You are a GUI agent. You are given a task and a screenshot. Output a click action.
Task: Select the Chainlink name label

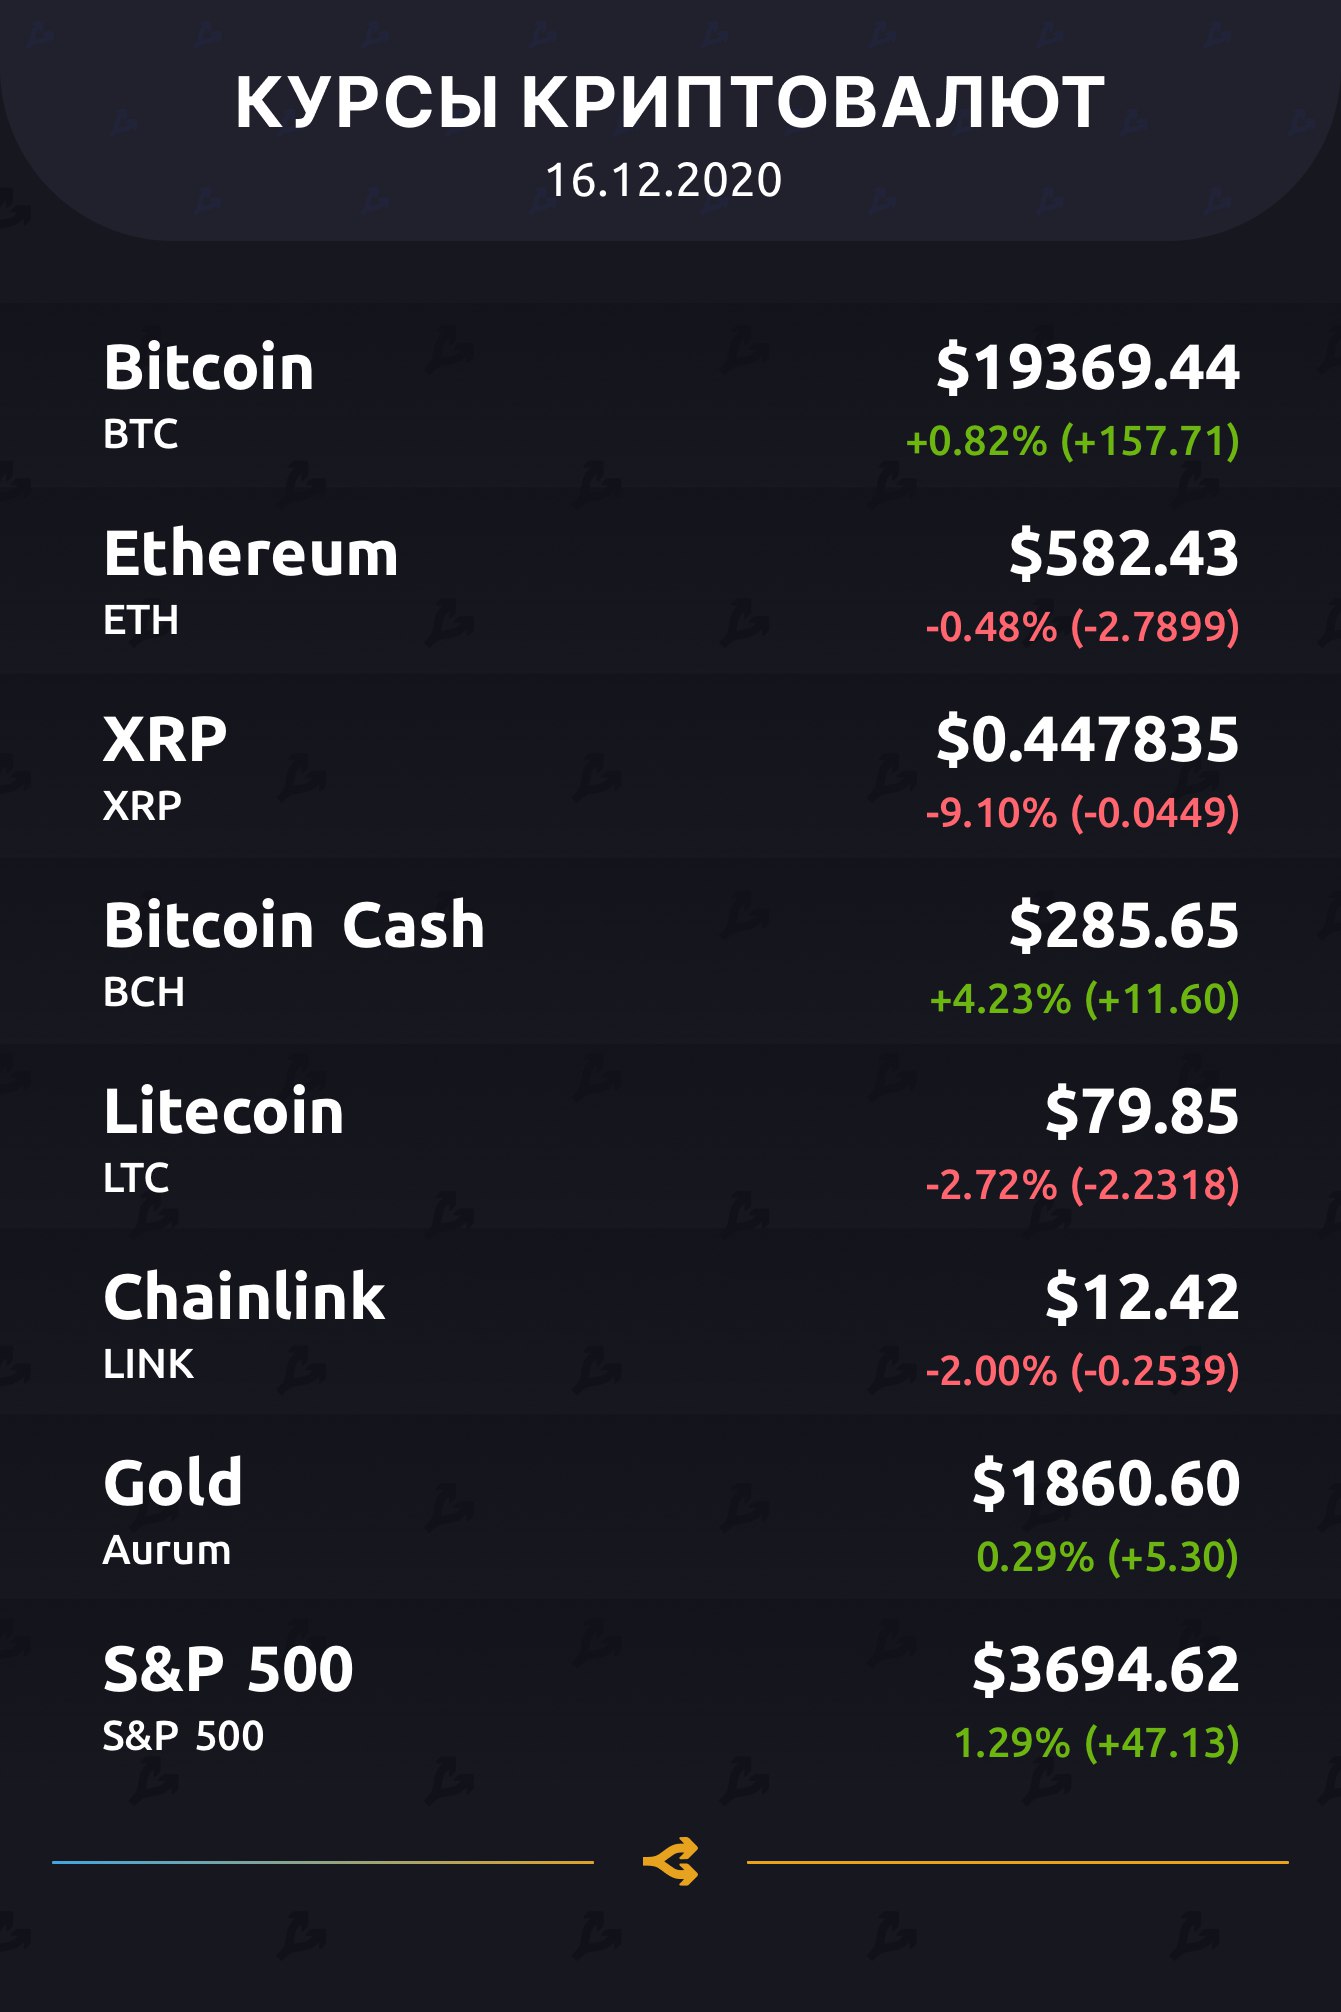tap(244, 1297)
